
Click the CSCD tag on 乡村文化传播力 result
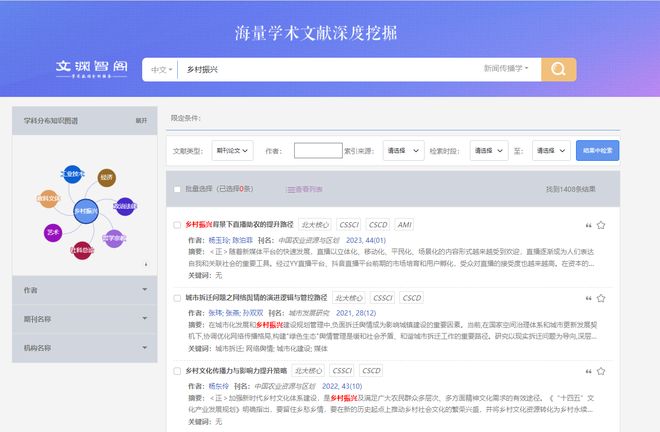coord(371,371)
